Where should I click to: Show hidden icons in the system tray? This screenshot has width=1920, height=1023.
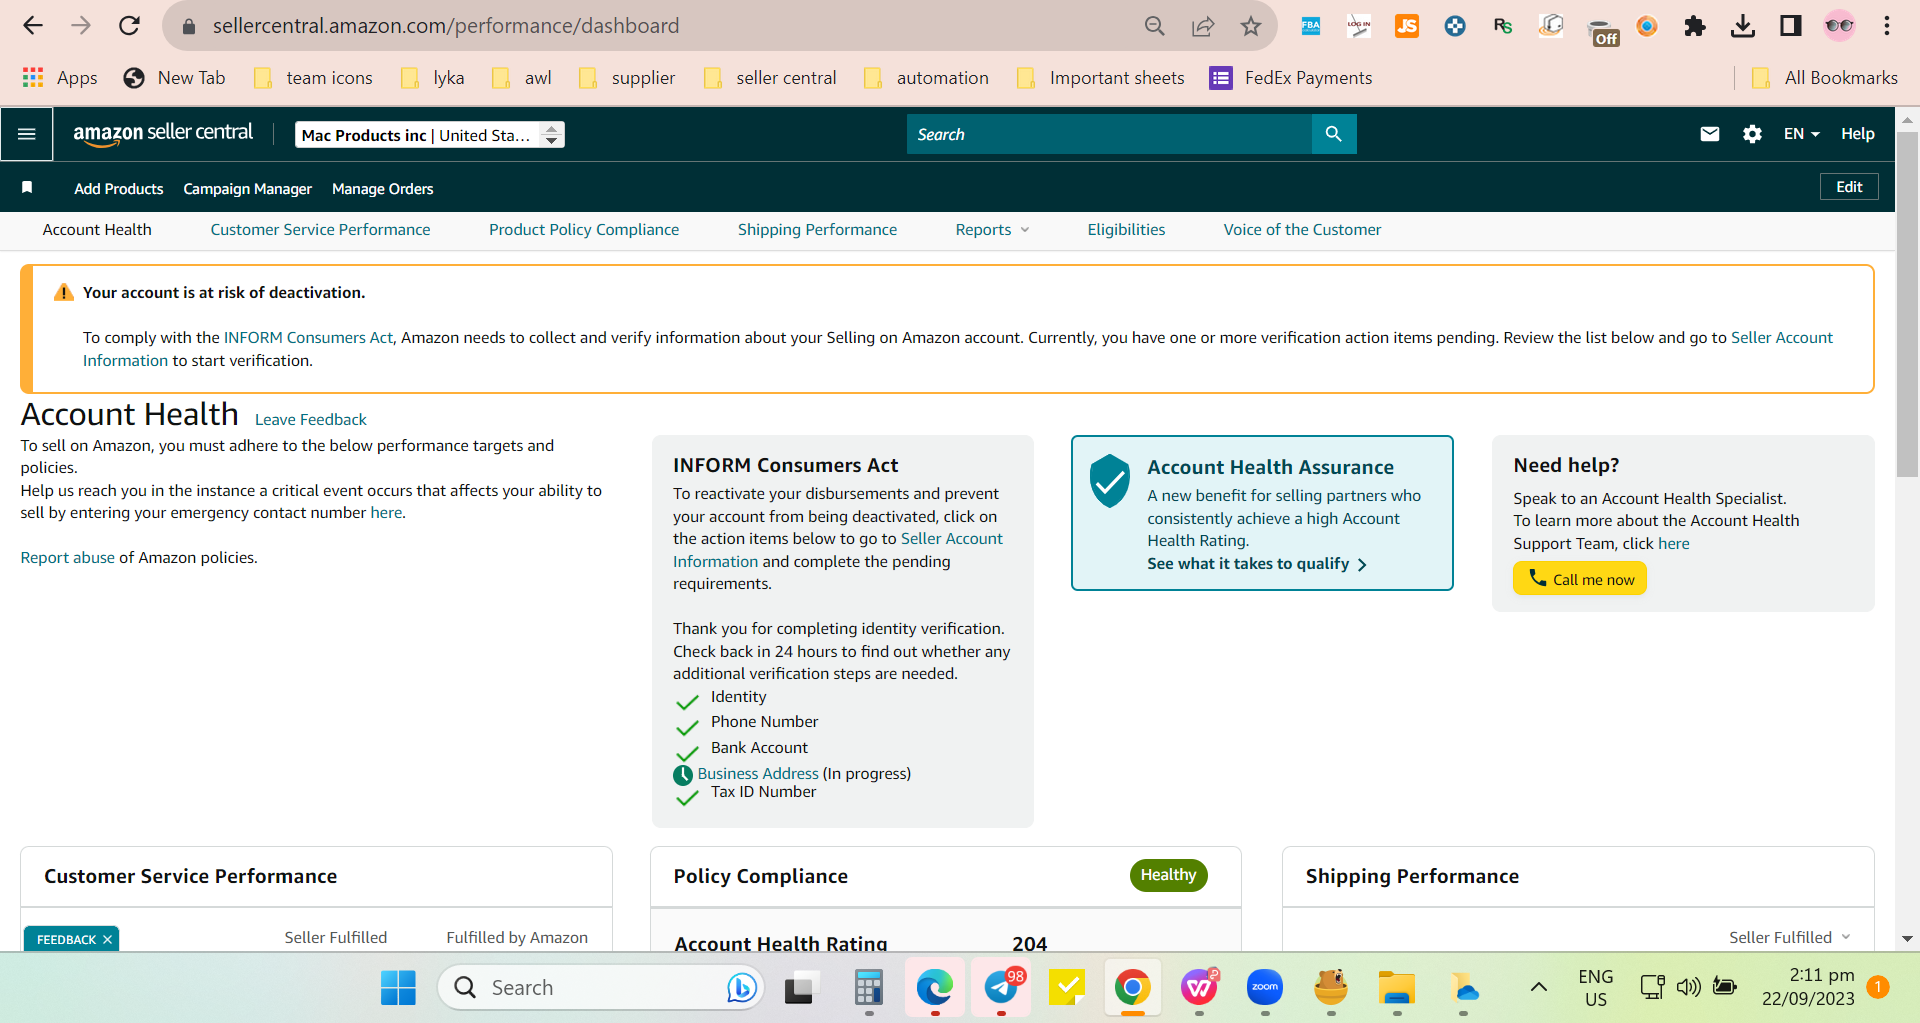[x=1539, y=988]
